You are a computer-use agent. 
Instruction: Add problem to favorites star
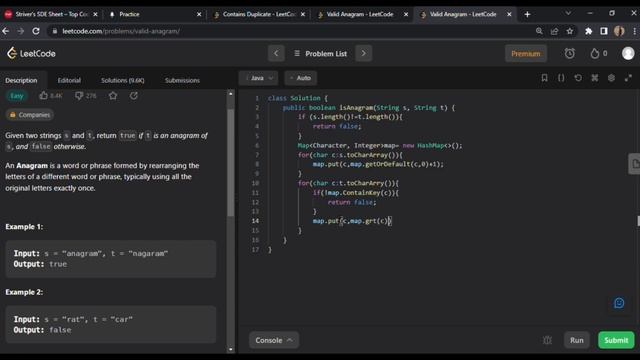point(113,96)
